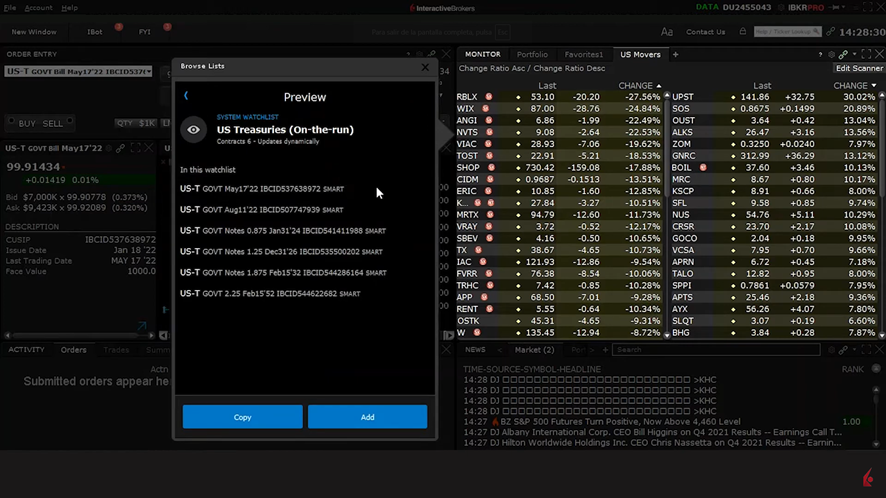The image size is (886, 498).
Task: Click the Monitor panel help question mark
Action: (x=820, y=54)
